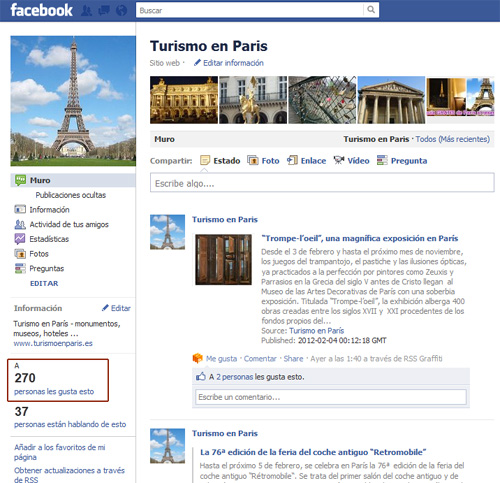The image size is (500, 483).
Task: Open the Trompe-l'oeil article title
Action: click(360, 238)
